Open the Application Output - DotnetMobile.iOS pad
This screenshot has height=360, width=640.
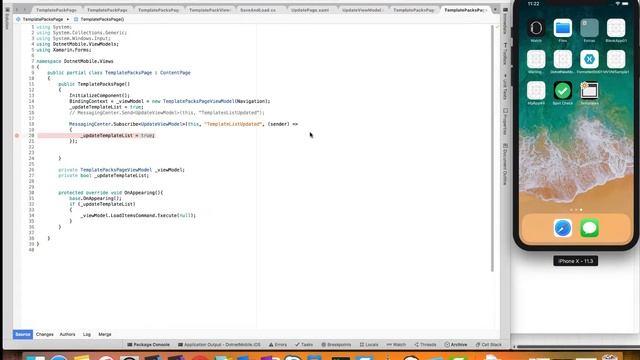(219, 345)
